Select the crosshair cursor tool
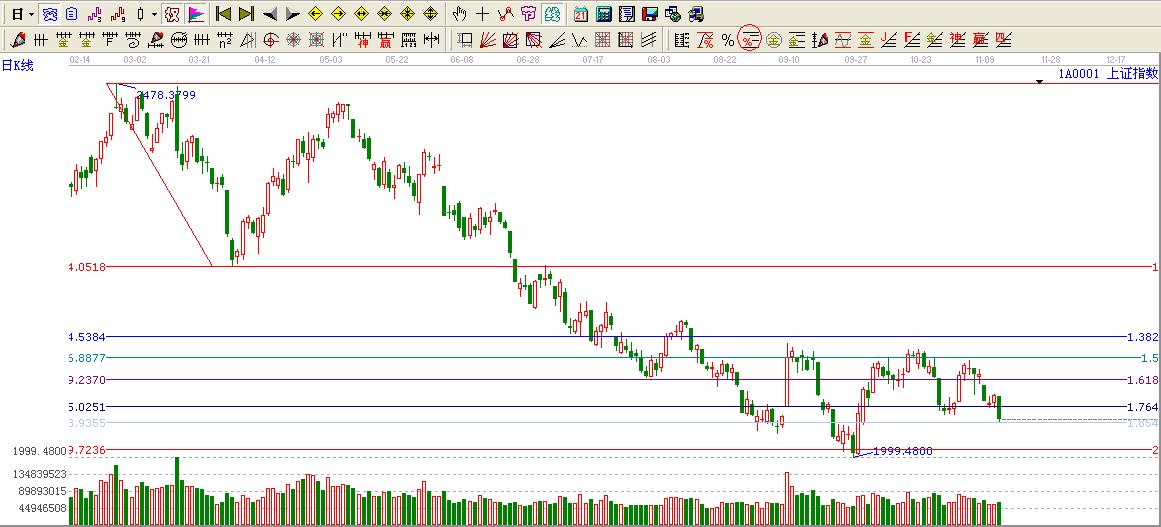Image resolution: width=1161 pixels, height=527 pixels. coord(482,14)
